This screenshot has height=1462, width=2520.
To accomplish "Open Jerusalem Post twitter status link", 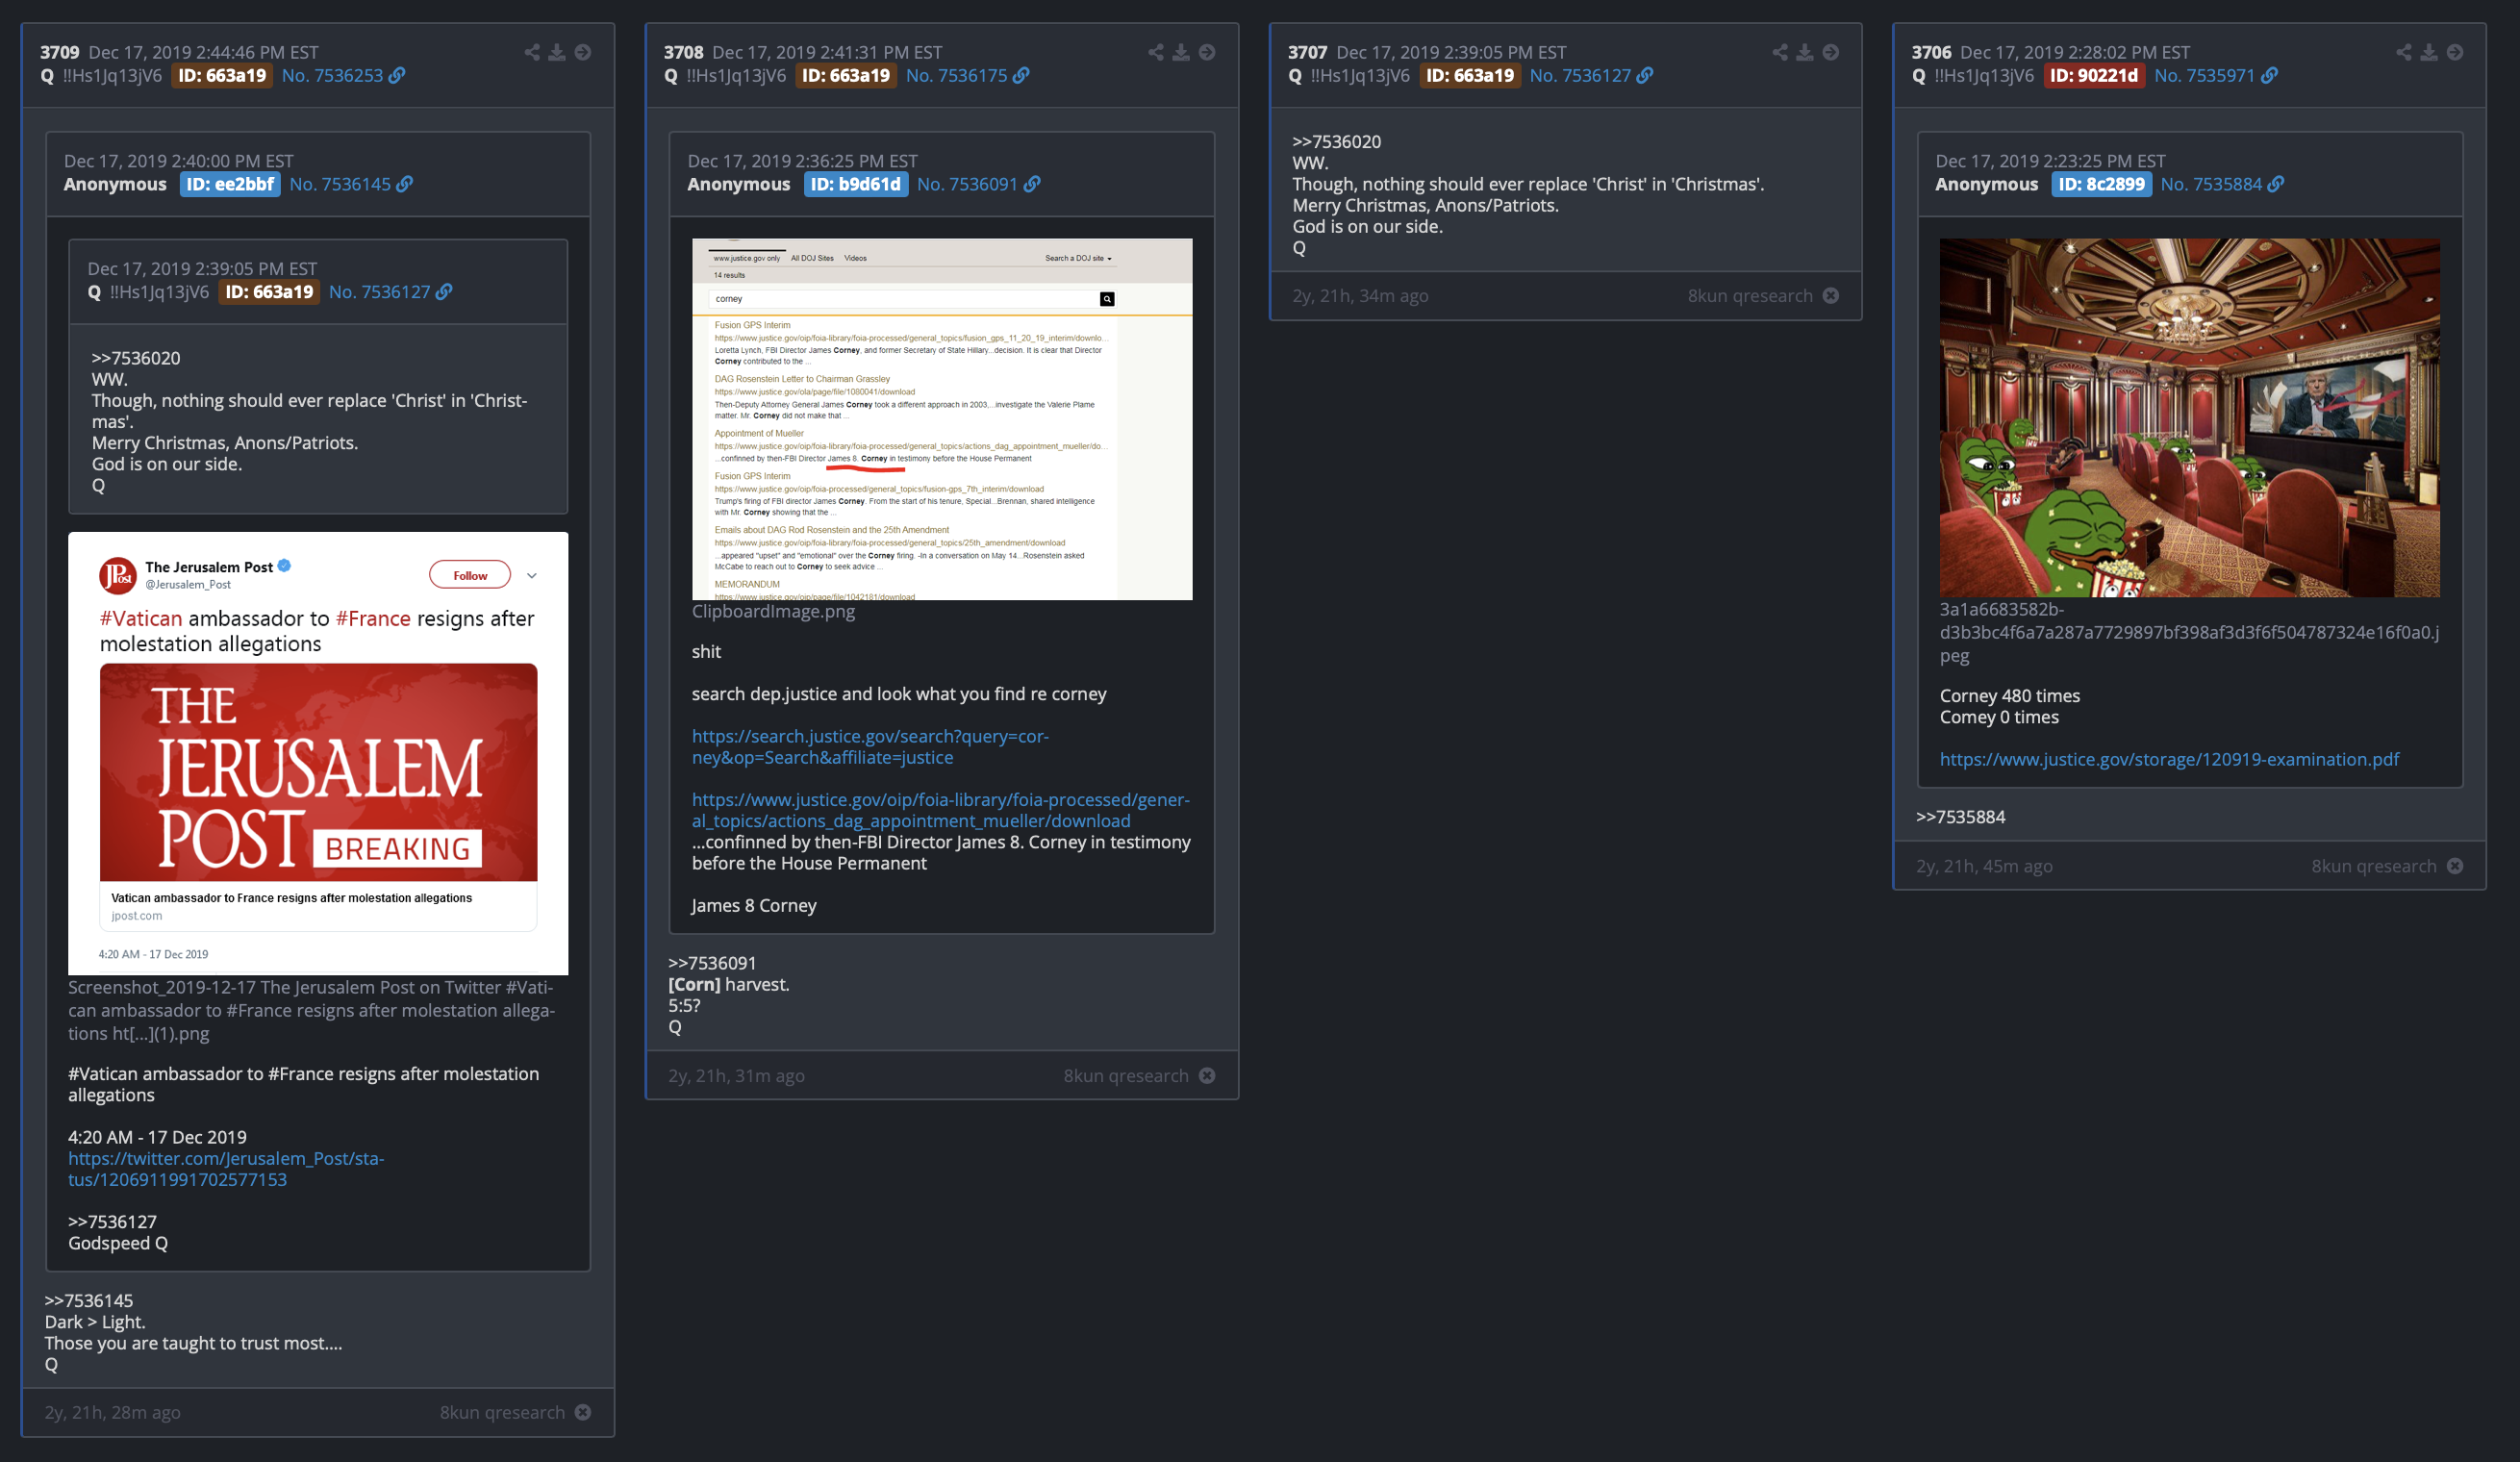I will [226, 1169].
